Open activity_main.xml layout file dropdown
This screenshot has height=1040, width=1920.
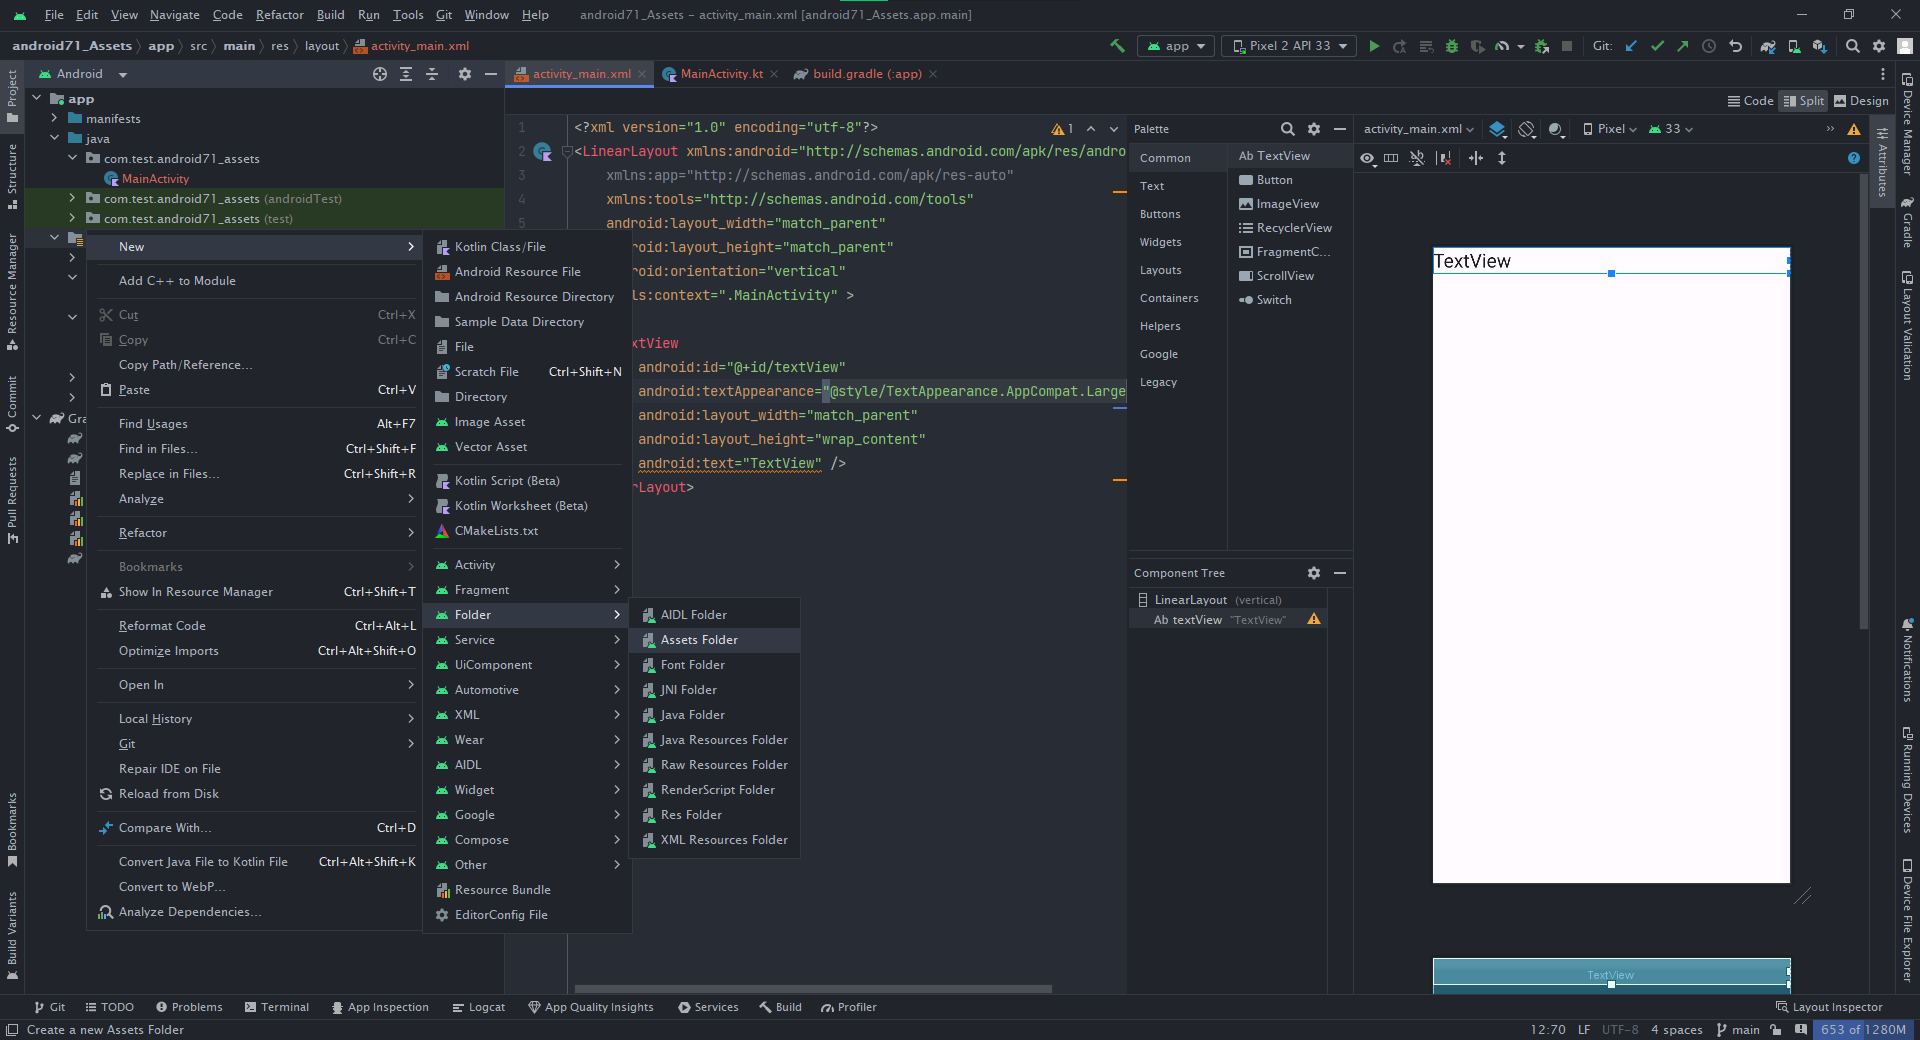pyautogui.click(x=1418, y=129)
